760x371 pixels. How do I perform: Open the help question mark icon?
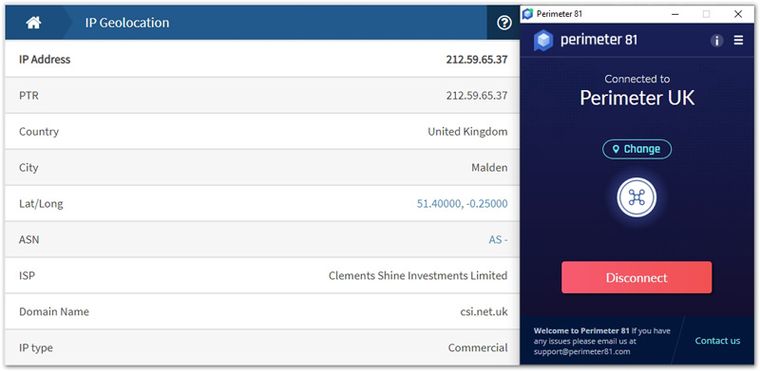tap(504, 22)
